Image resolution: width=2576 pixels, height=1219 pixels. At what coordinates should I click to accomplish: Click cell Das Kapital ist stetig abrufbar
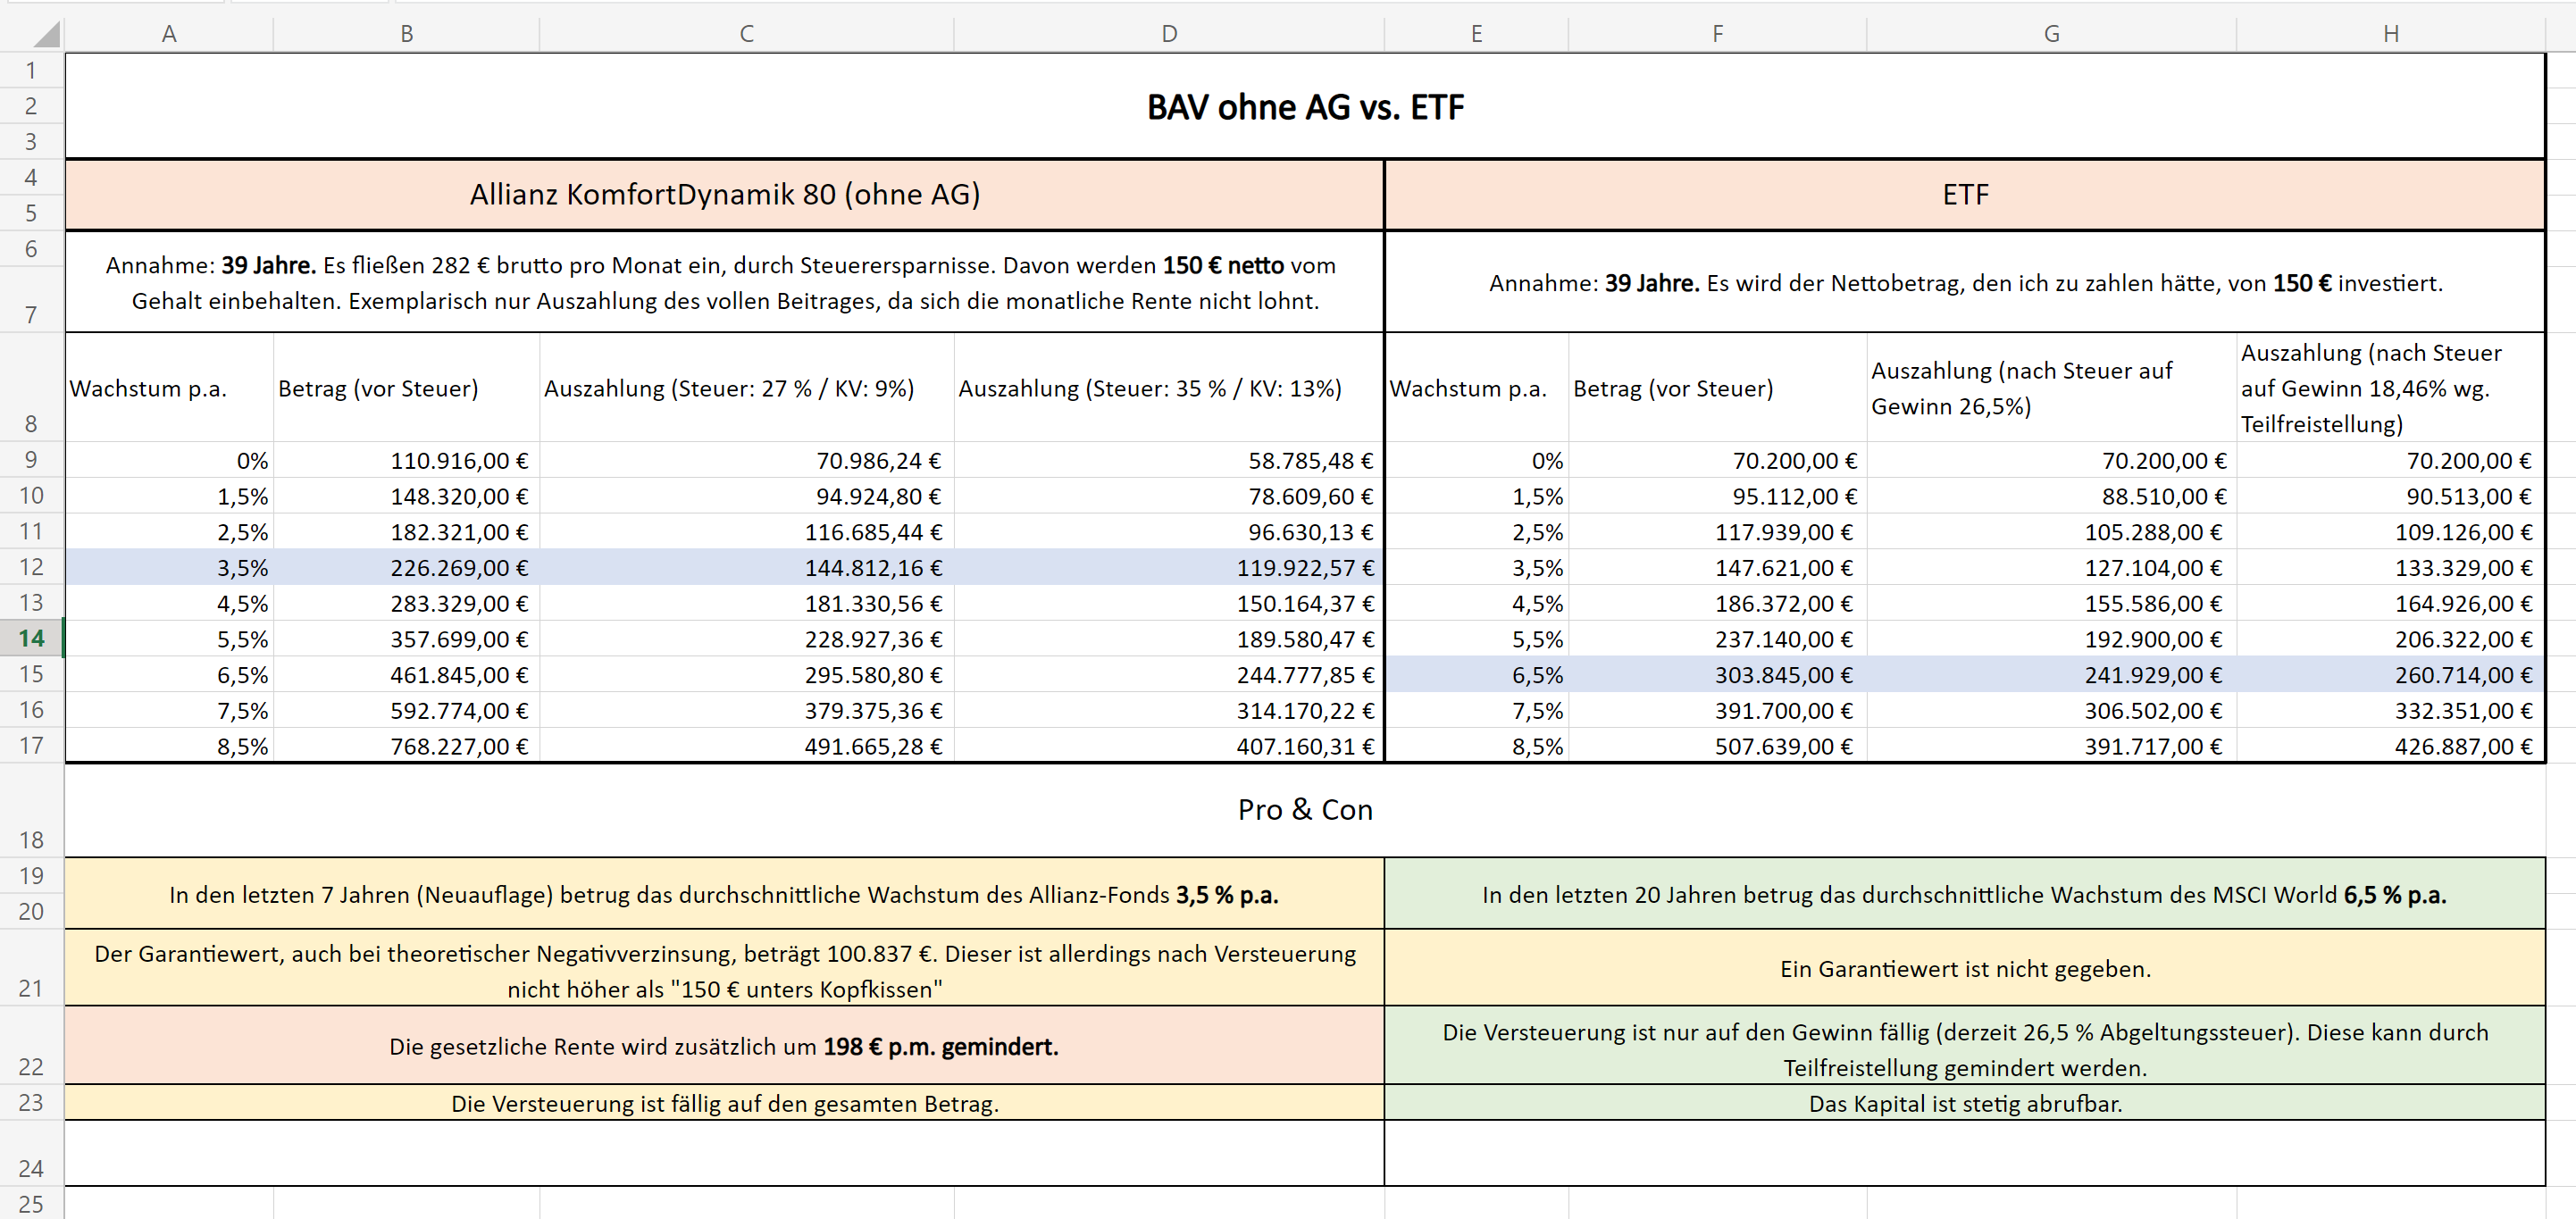1964,1103
